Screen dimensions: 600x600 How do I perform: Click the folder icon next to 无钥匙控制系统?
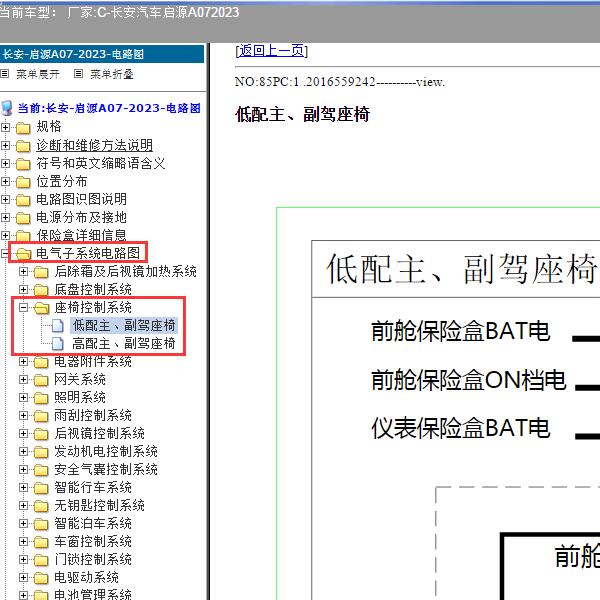point(41,506)
